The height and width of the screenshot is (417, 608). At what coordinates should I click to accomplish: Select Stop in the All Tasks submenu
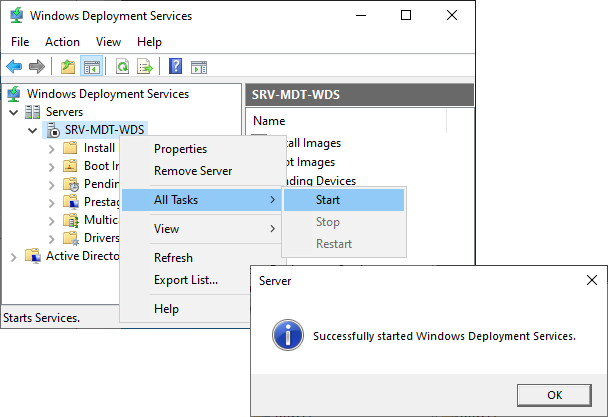coord(344,222)
